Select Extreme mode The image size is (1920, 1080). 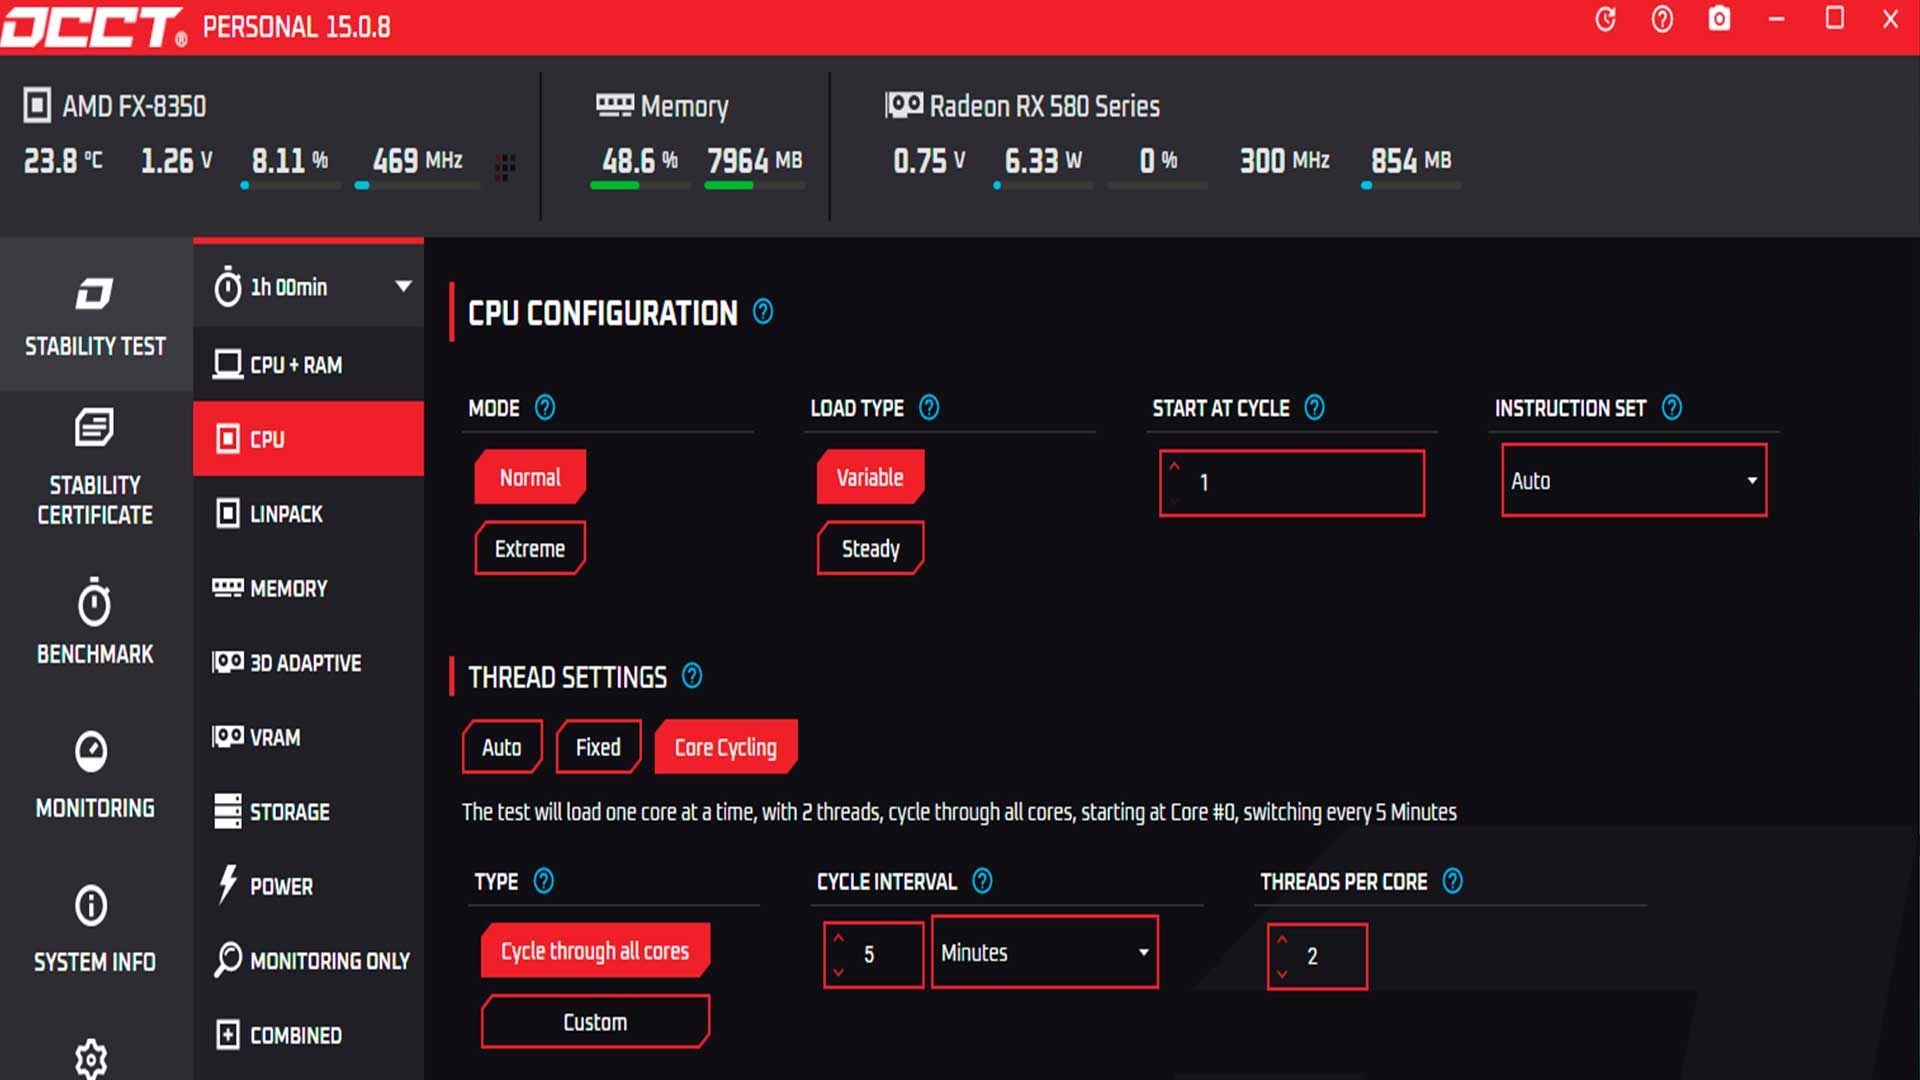[x=529, y=548]
